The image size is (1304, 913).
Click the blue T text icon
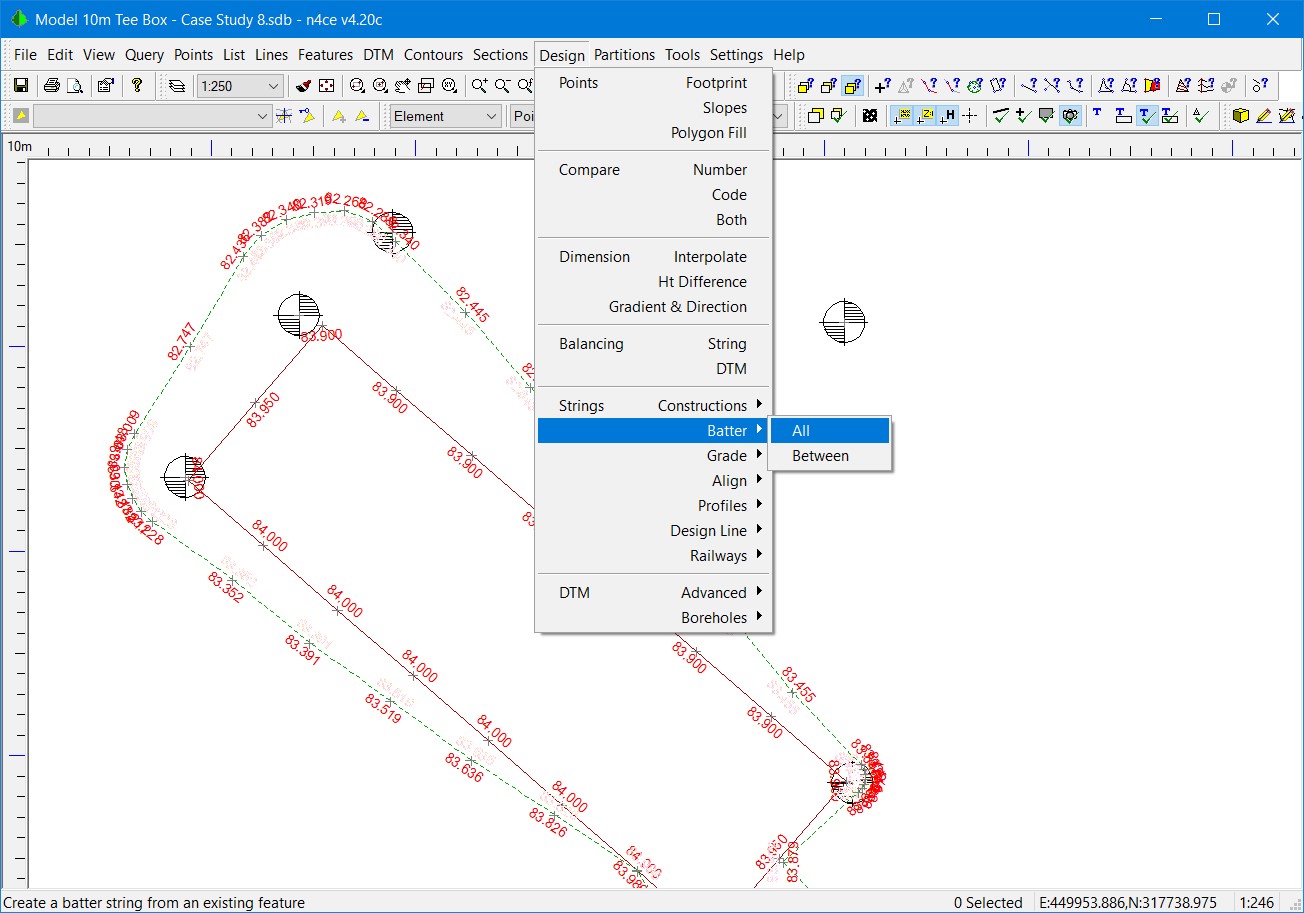[x=1097, y=114]
